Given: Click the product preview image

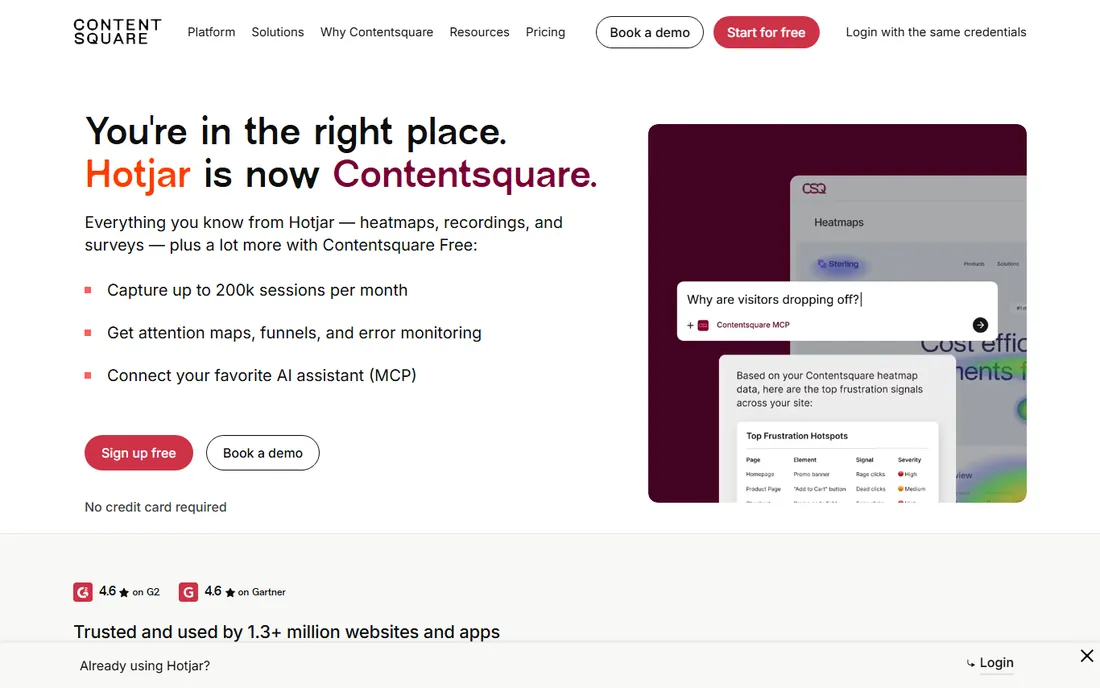Looking at the screenshot, I should click(x=837, y=313).
